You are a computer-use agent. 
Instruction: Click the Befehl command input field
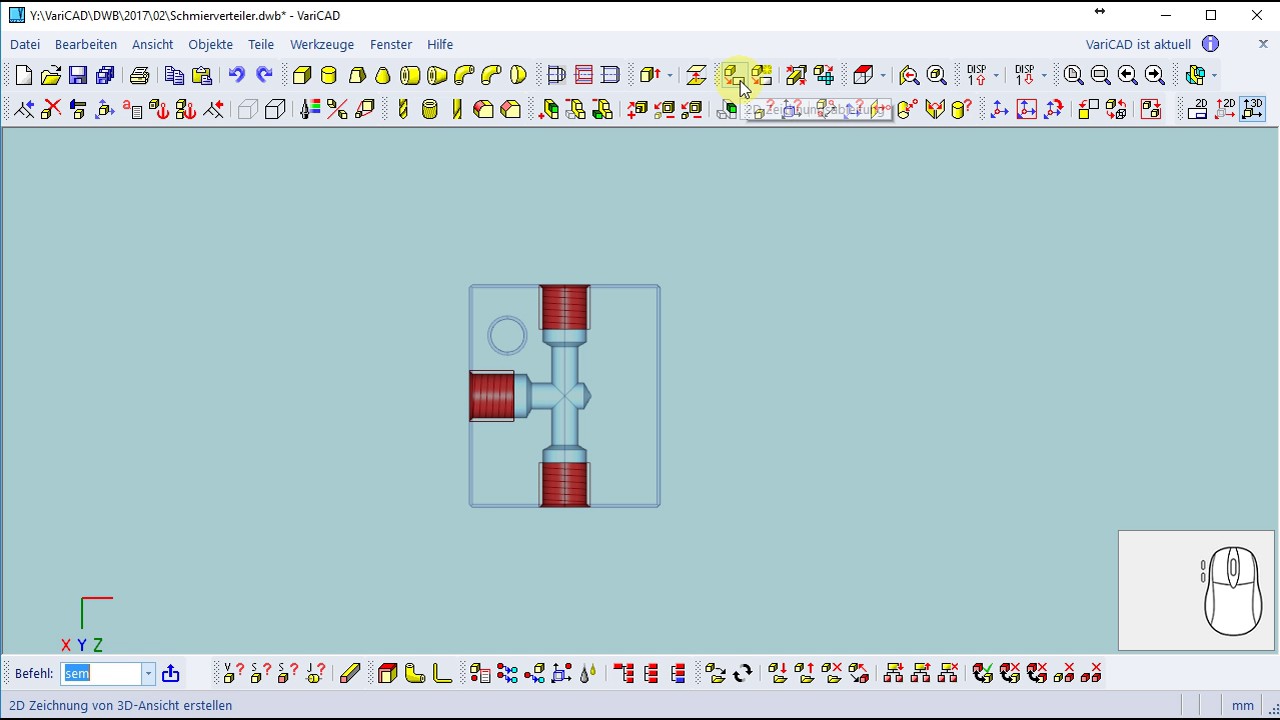[101, 674]
